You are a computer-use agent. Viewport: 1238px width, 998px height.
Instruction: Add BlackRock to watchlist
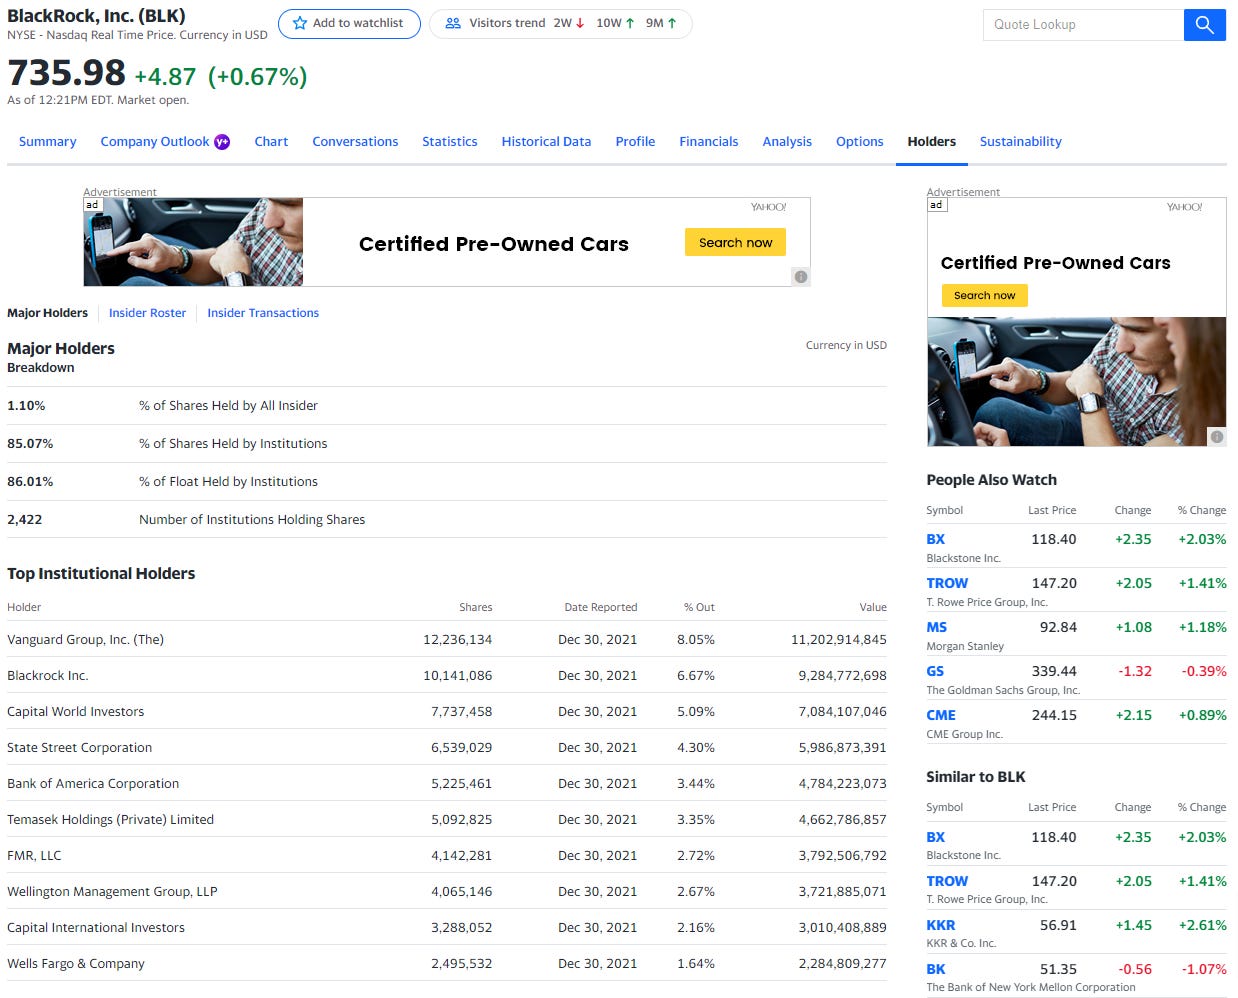[x=349, y=23]
